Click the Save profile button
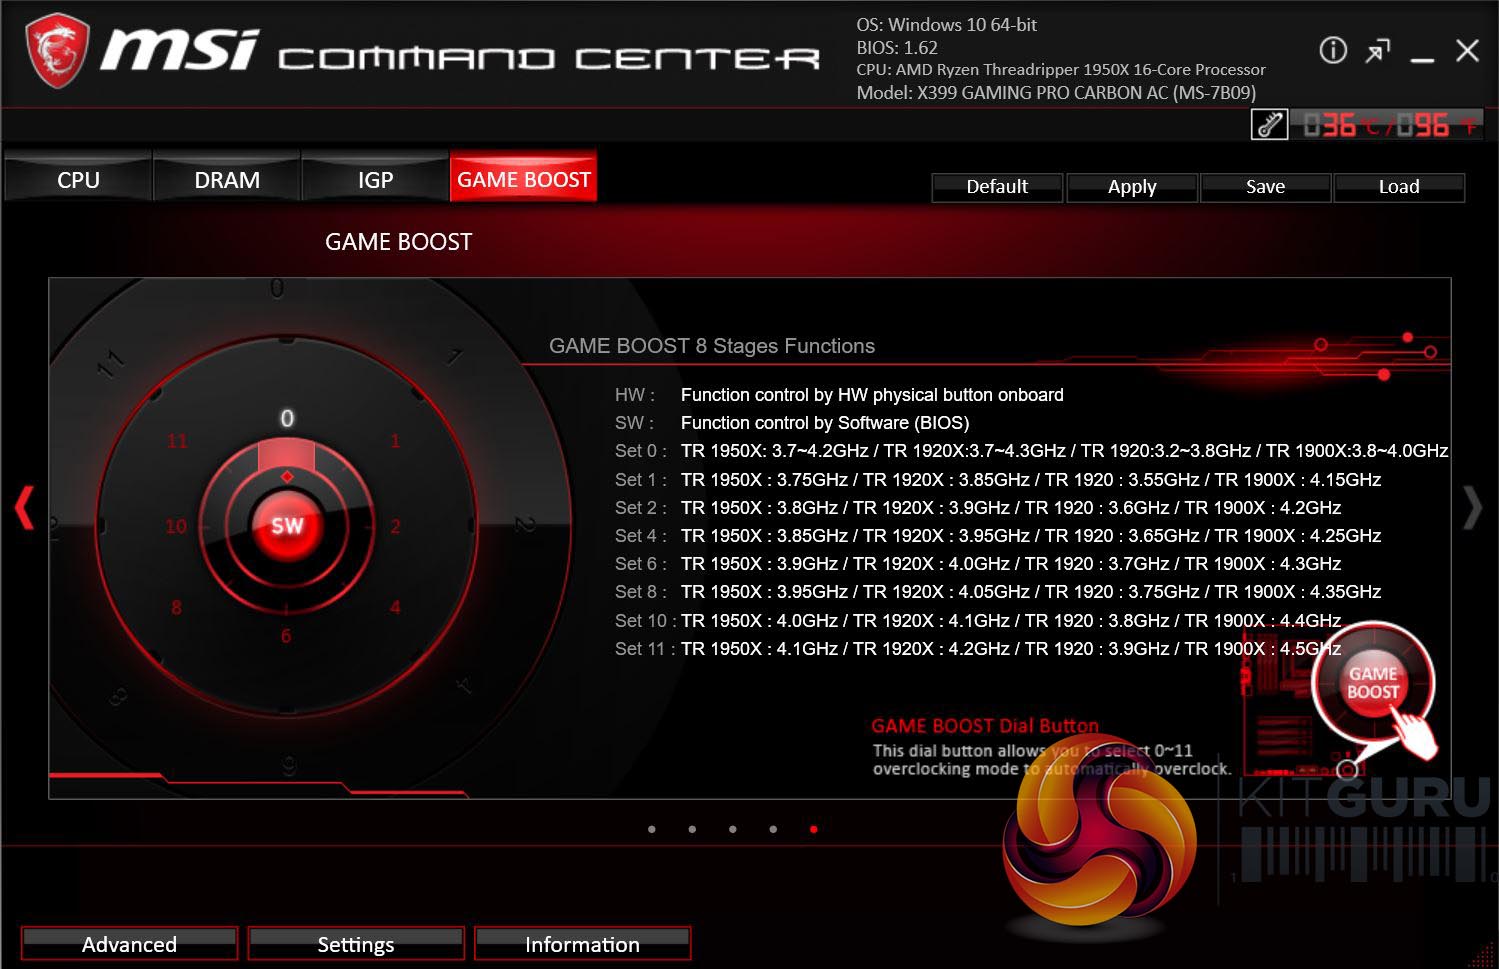The image size is (1499, 969). [x=1265, y=187]
